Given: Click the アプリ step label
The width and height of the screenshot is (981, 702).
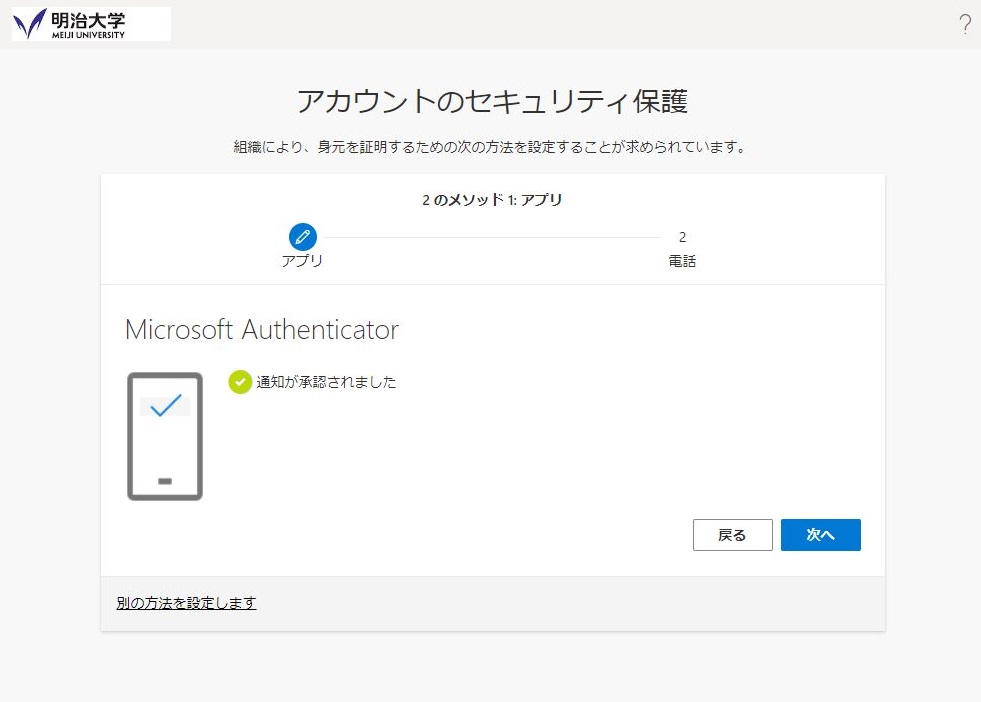Looking at the screenshot, I should pos(302,261).
